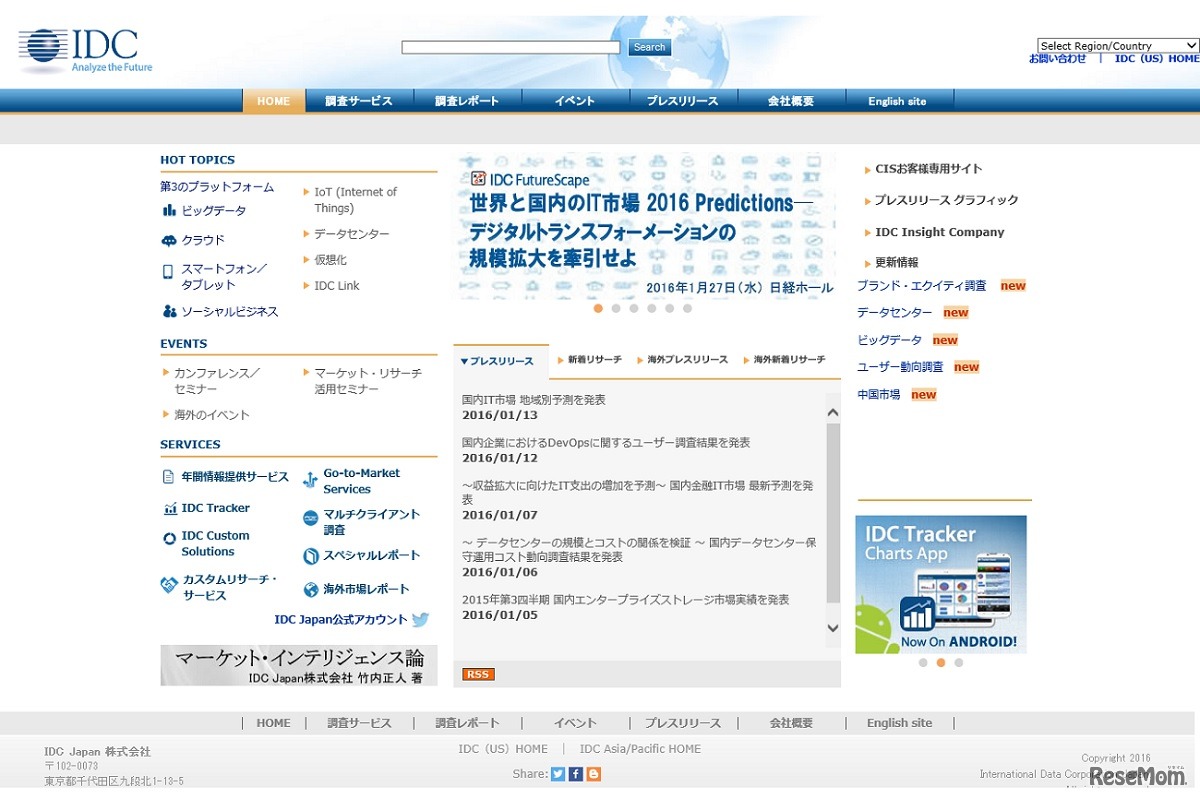Click the smartphone/tablet icon
The height and width of the screenshot is (799, 1200).
[168, 272]
